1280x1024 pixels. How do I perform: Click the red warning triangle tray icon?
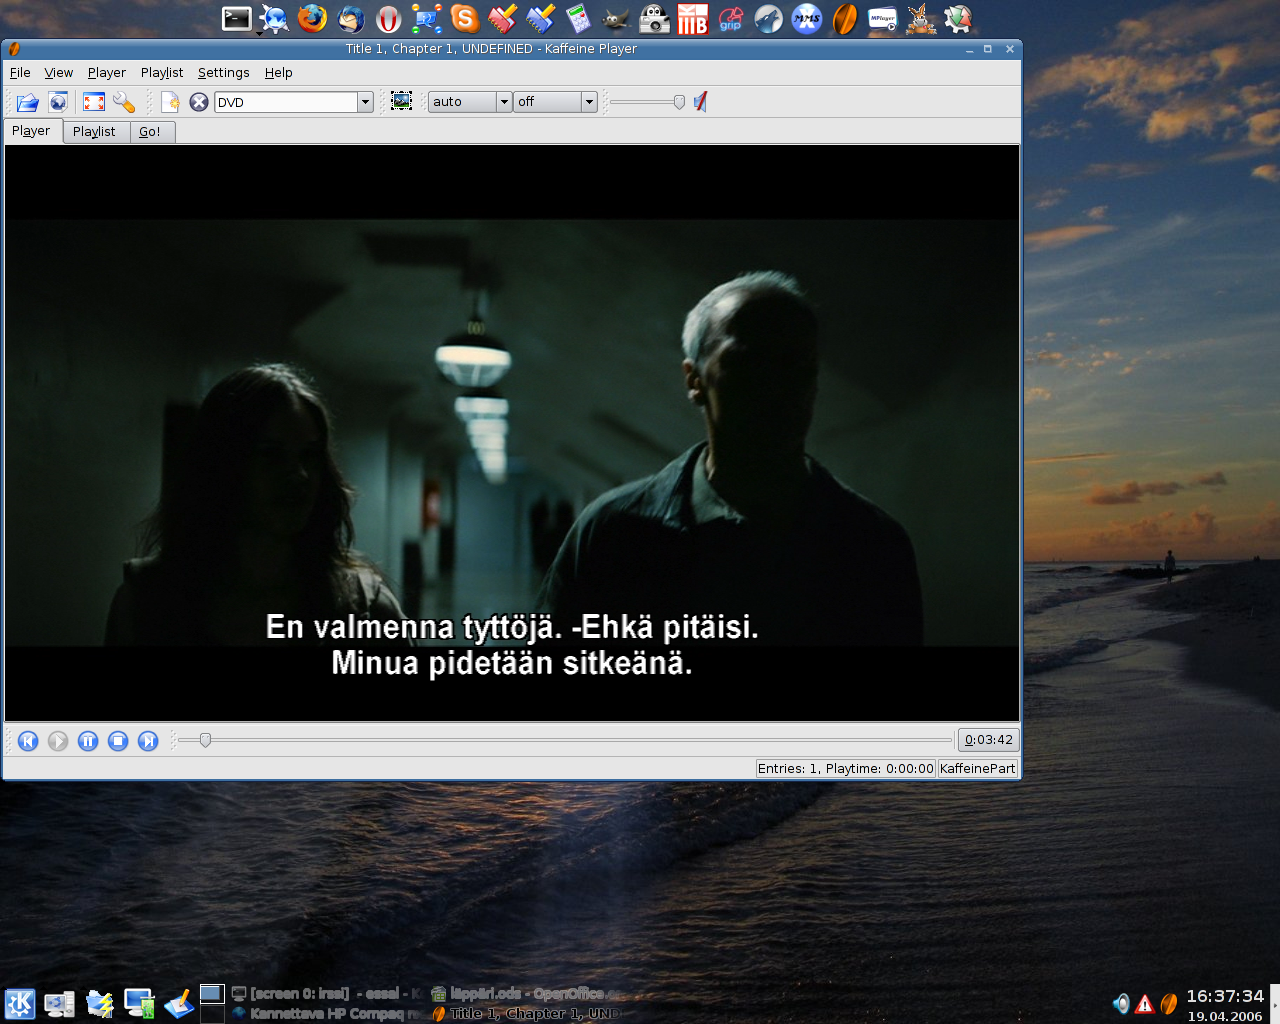(1145, 1004)
